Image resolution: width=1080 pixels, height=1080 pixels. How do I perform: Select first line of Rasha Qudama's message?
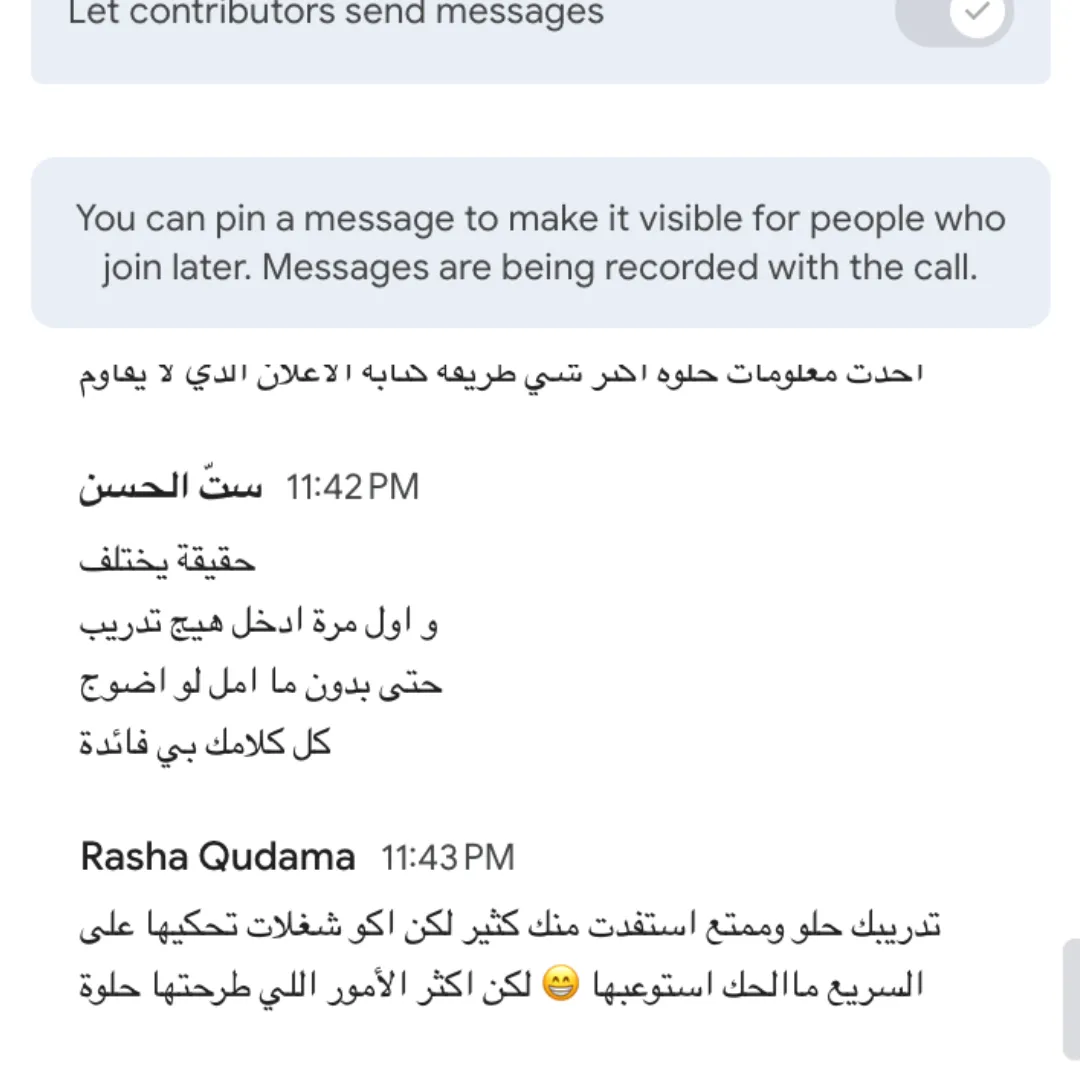510,925
